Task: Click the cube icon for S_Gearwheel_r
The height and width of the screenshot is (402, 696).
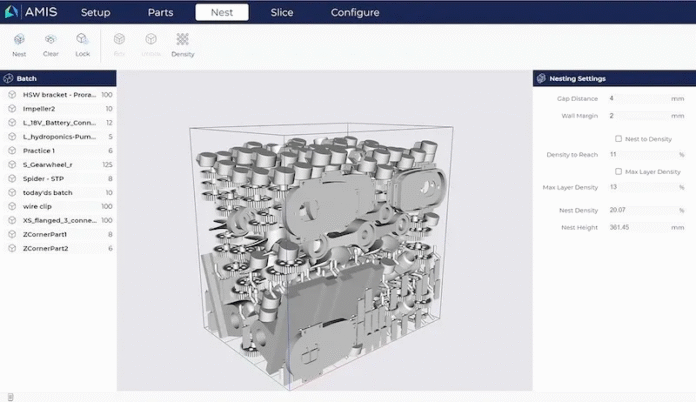Action: click(x=12, y=165)
